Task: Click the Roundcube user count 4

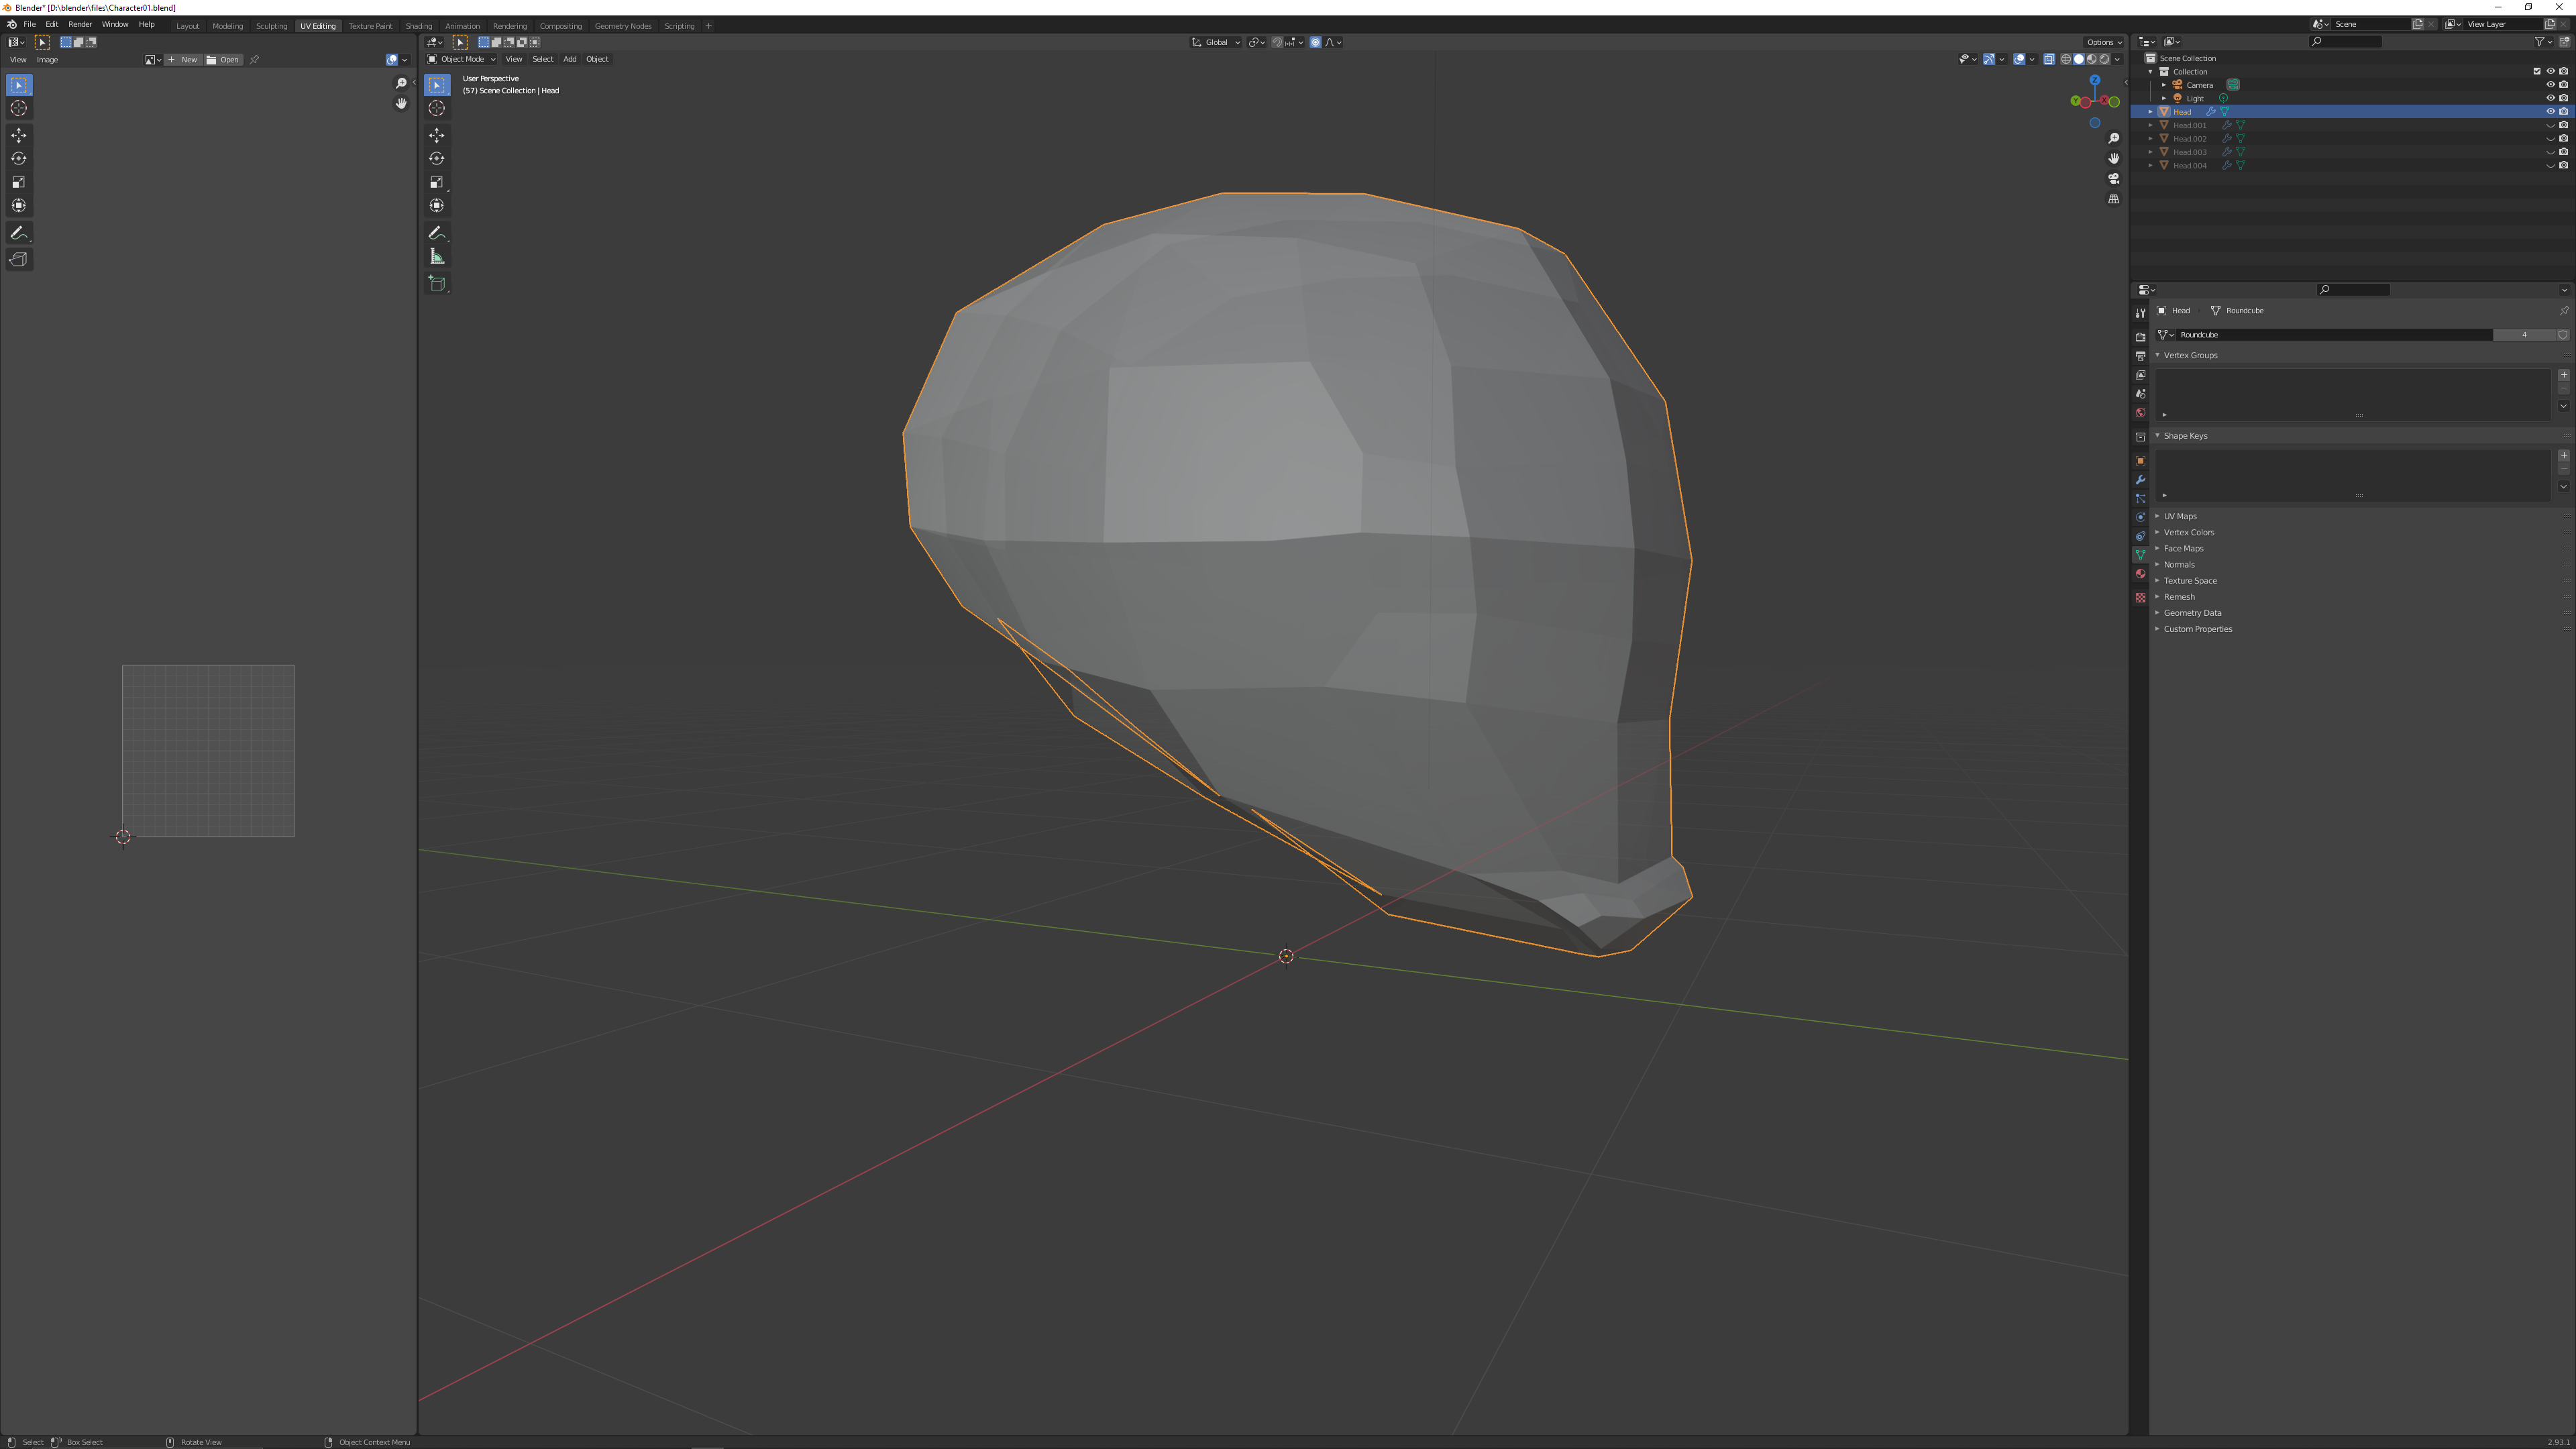Action: 2524,335
